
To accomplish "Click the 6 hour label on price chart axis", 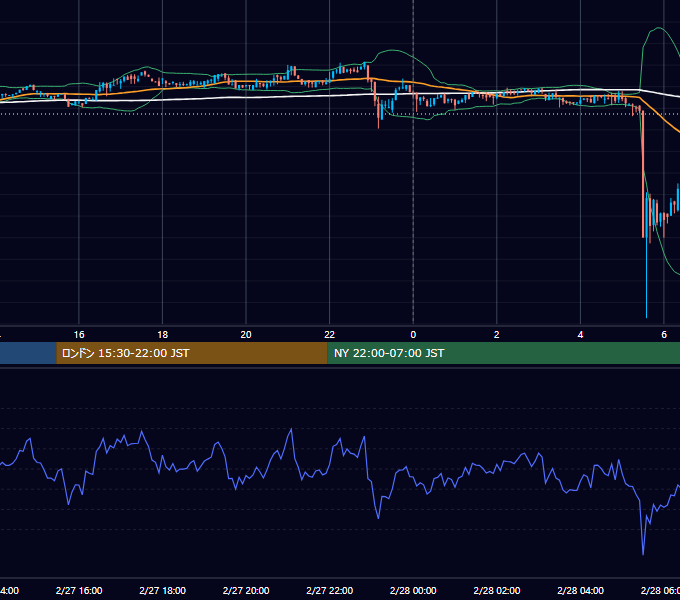I will coord(664,335).
